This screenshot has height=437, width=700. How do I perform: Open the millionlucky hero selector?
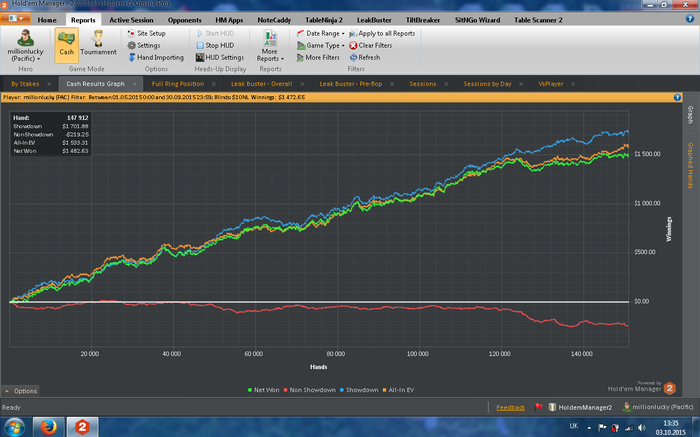25,46
